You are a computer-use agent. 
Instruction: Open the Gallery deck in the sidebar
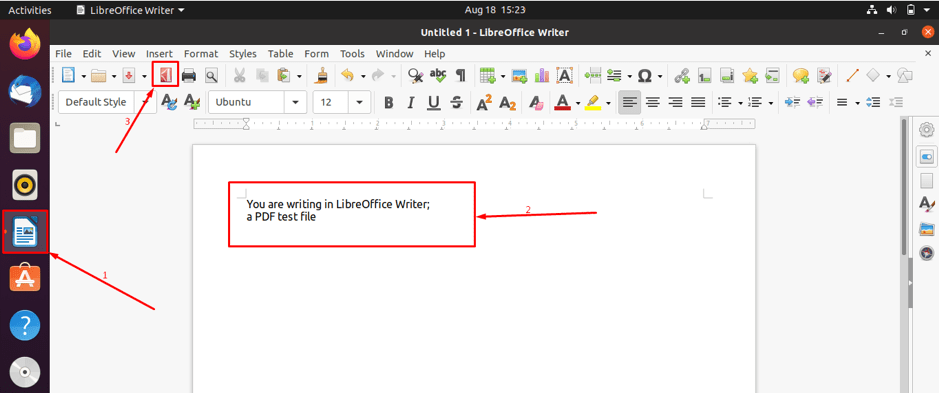tap(926, 228)
